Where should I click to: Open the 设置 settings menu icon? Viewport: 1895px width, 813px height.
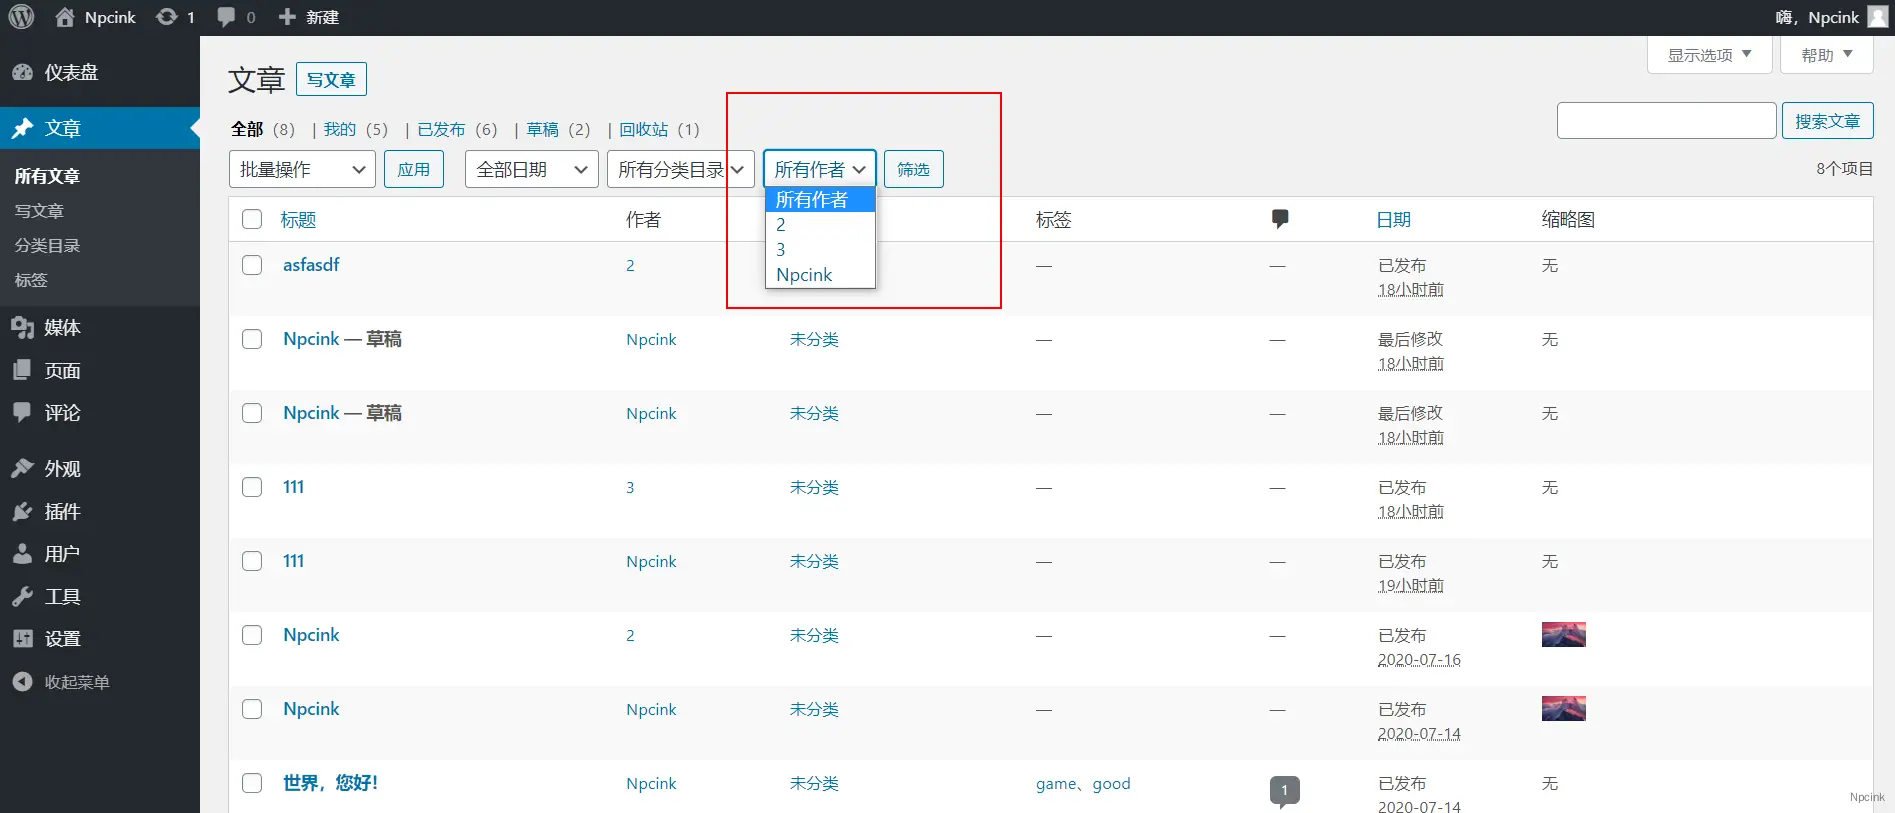(22, 639)
